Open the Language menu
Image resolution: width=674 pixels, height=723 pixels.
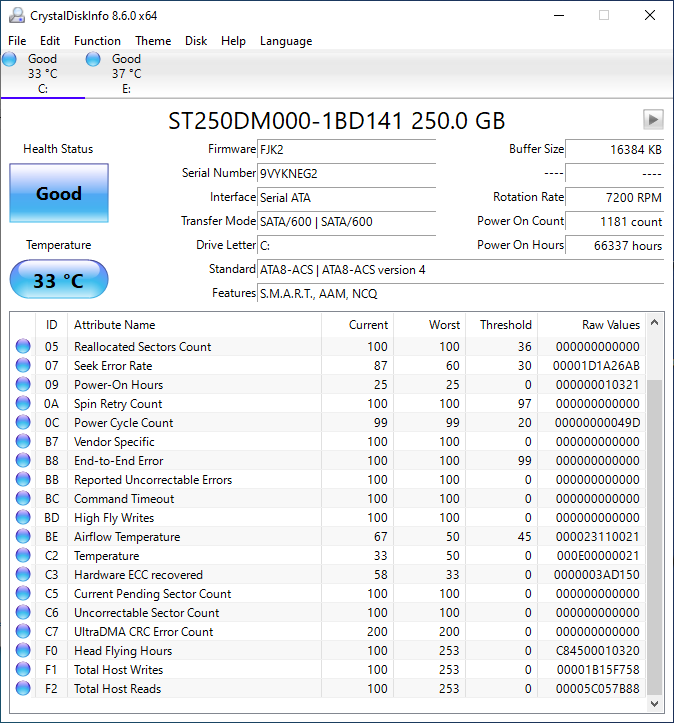286,41
